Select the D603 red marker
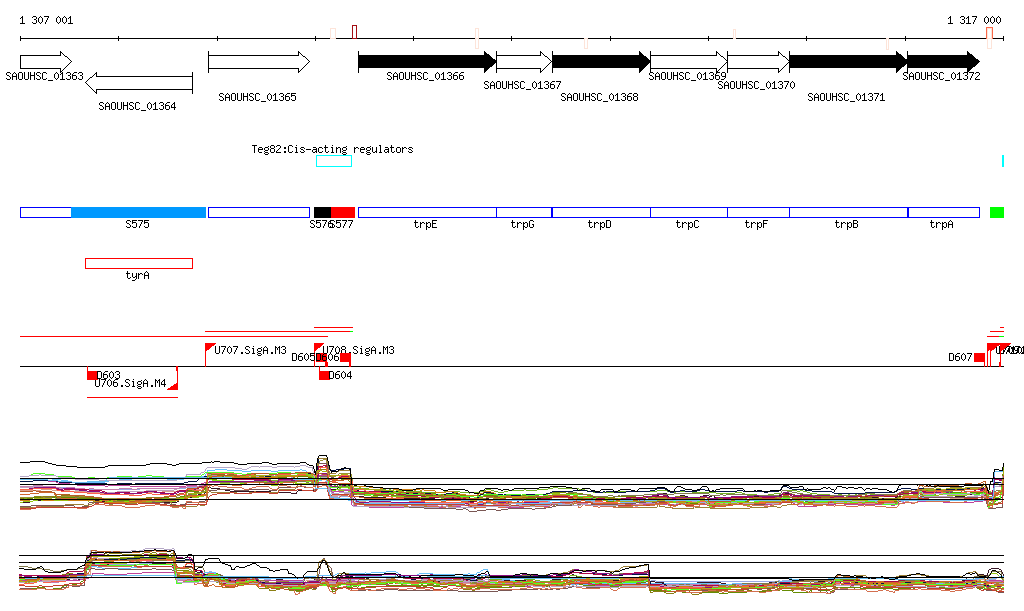Screen dimensions: 1024x611 93,375
